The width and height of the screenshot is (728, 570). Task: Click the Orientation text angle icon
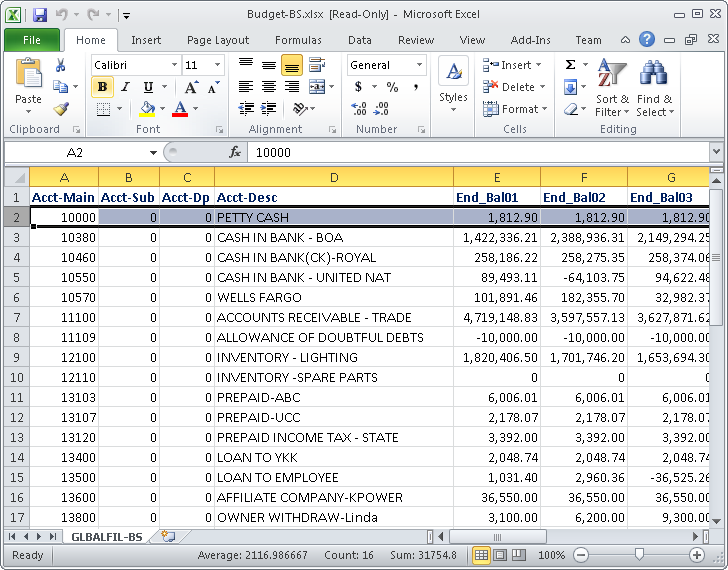300,109
